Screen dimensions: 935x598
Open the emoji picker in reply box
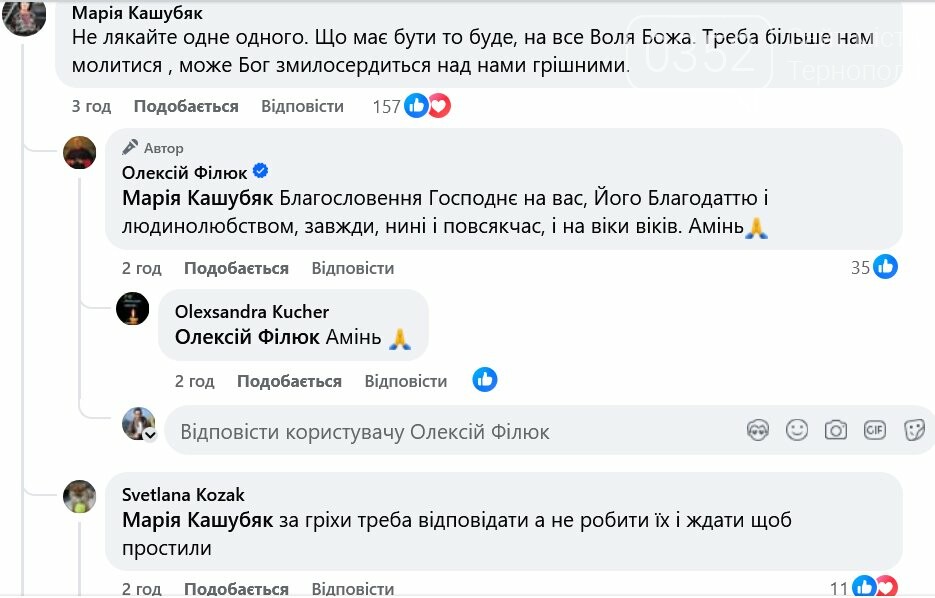797,430
